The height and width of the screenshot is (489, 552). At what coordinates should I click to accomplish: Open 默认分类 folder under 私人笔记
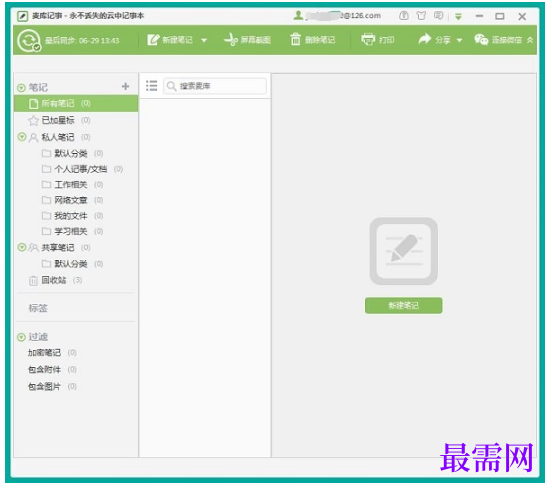tap(71, 153)
